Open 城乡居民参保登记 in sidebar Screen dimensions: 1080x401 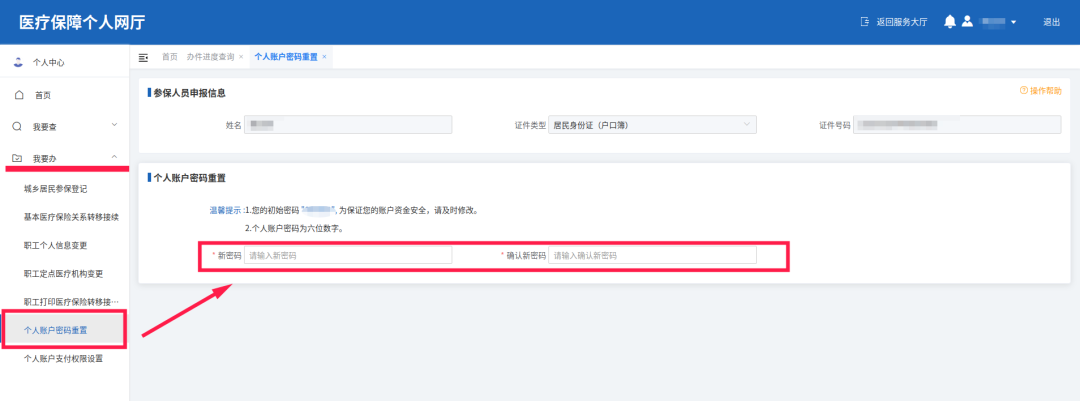tap(57, 188)
